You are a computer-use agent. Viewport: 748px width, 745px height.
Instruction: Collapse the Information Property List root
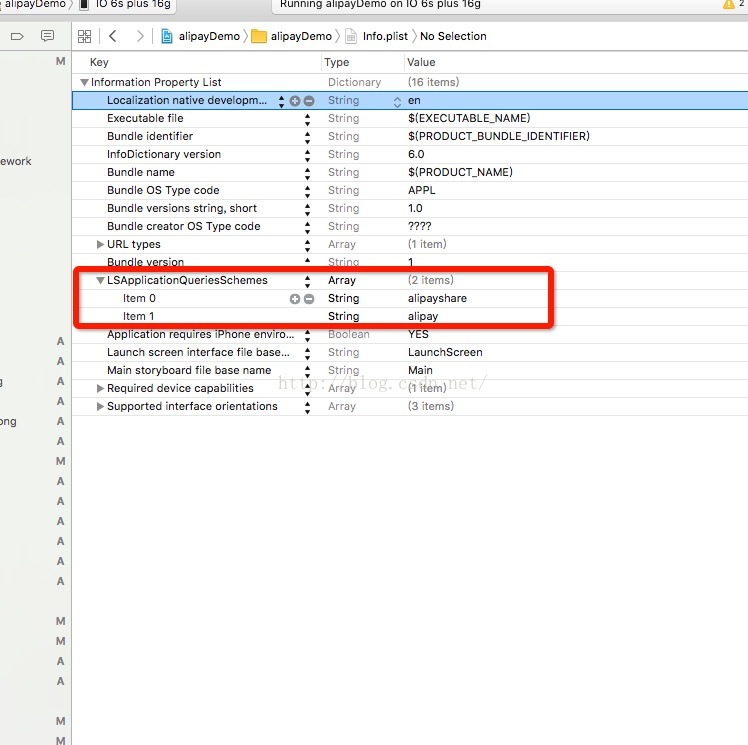coord(85,83)
